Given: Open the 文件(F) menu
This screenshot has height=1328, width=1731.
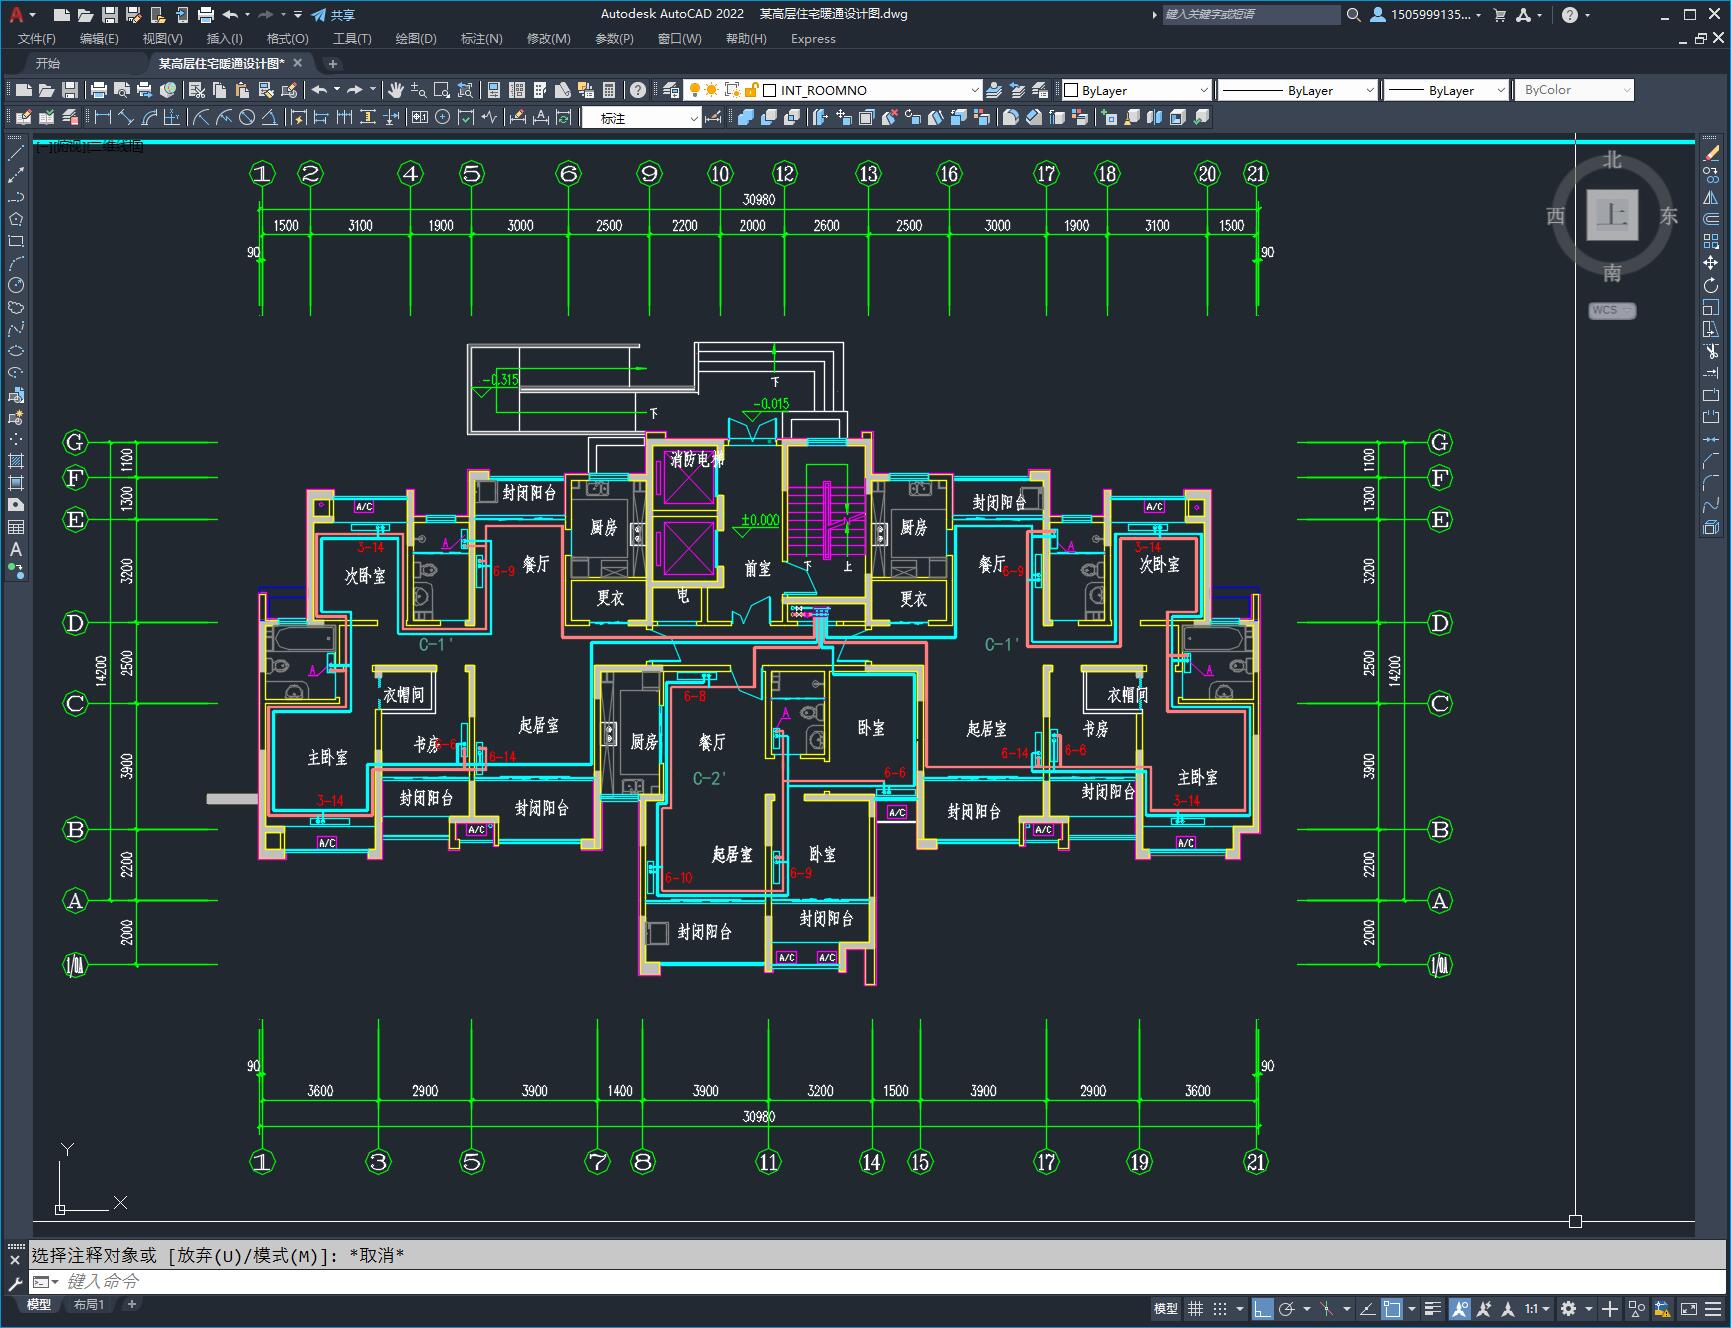Looking at the screenshot, I should (x=37, y=38).
